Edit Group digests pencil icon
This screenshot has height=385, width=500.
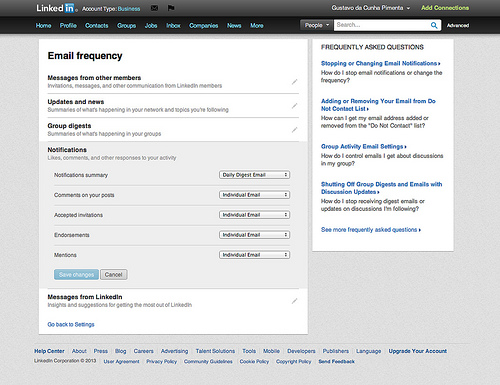click(x=294, y=130)
